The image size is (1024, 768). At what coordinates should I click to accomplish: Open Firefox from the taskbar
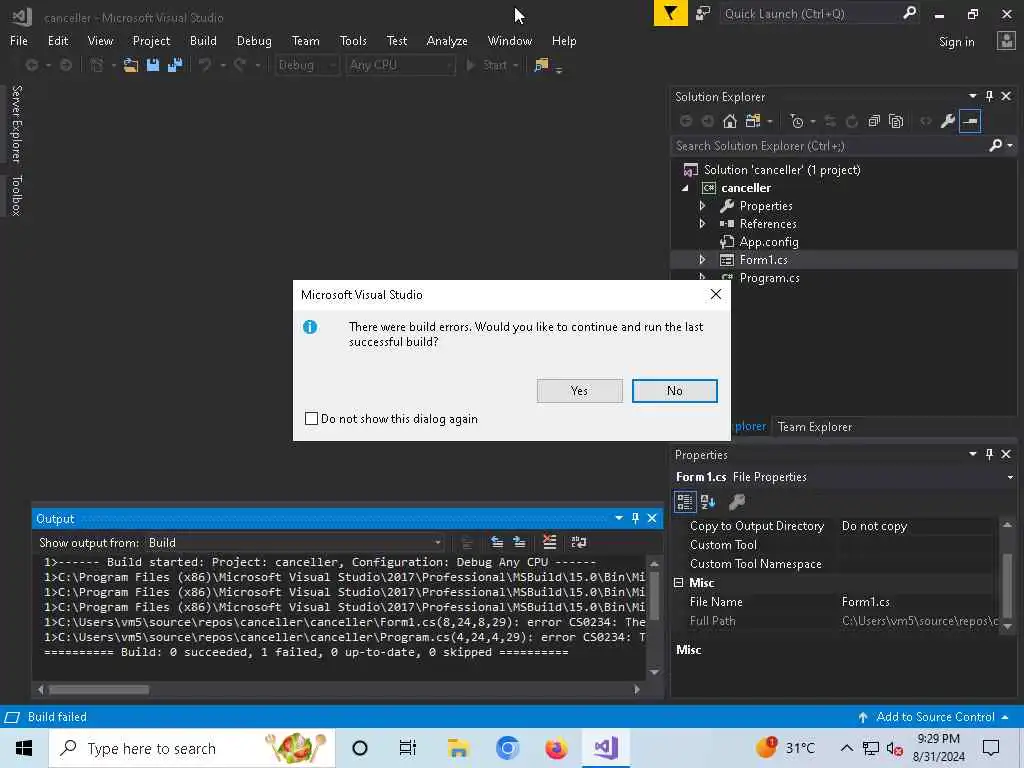click(x=556, y=748)
